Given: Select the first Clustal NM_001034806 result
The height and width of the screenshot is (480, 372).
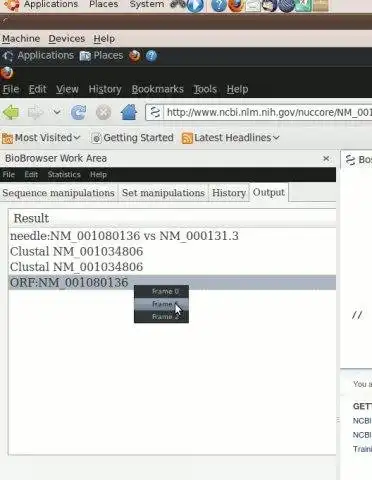Looking at the screenshot, I should pos(172,251).
